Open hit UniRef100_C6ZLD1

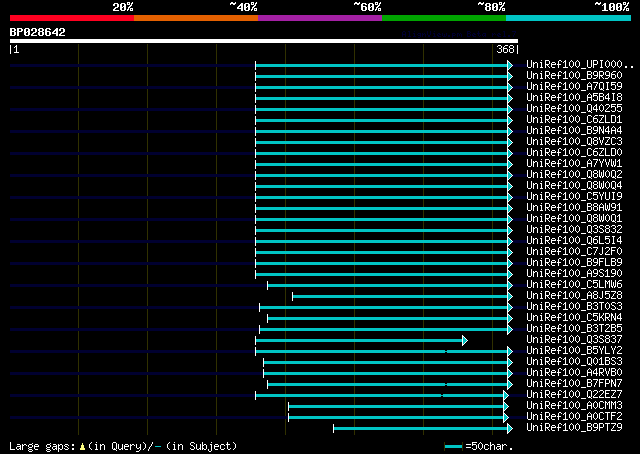coord(574,120)
